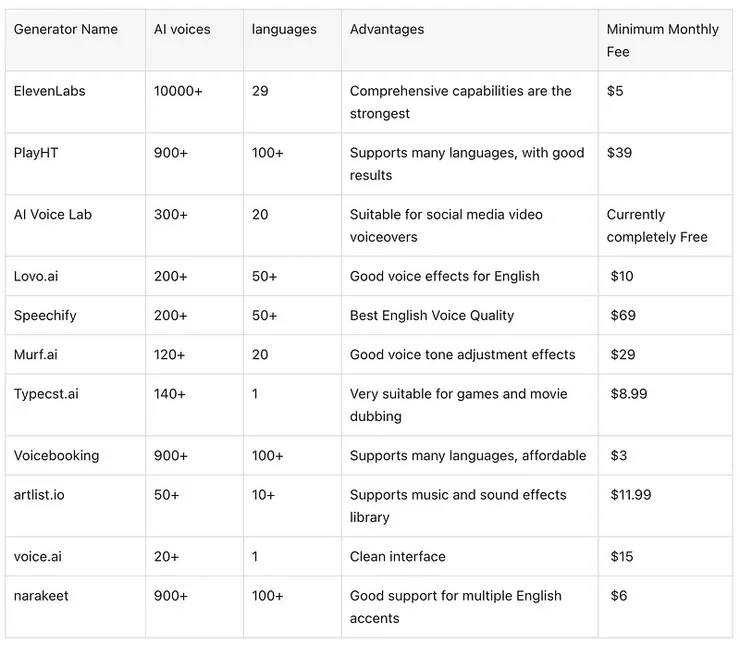Select the PlayHT row name
This screenshot has width=740, height=646.
pyautogui.click(x=35, y=153)
